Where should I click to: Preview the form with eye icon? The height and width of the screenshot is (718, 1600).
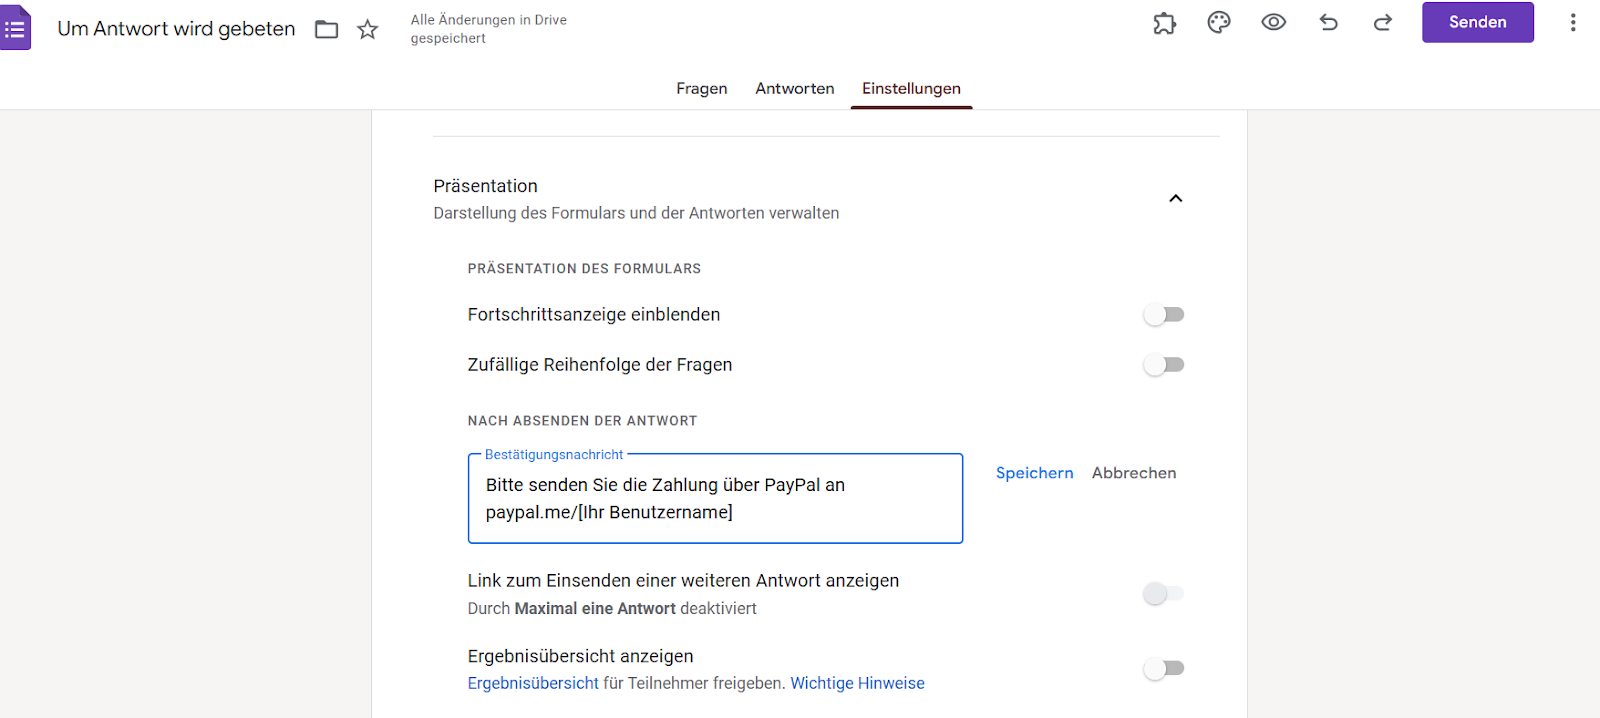(1273, 22)
